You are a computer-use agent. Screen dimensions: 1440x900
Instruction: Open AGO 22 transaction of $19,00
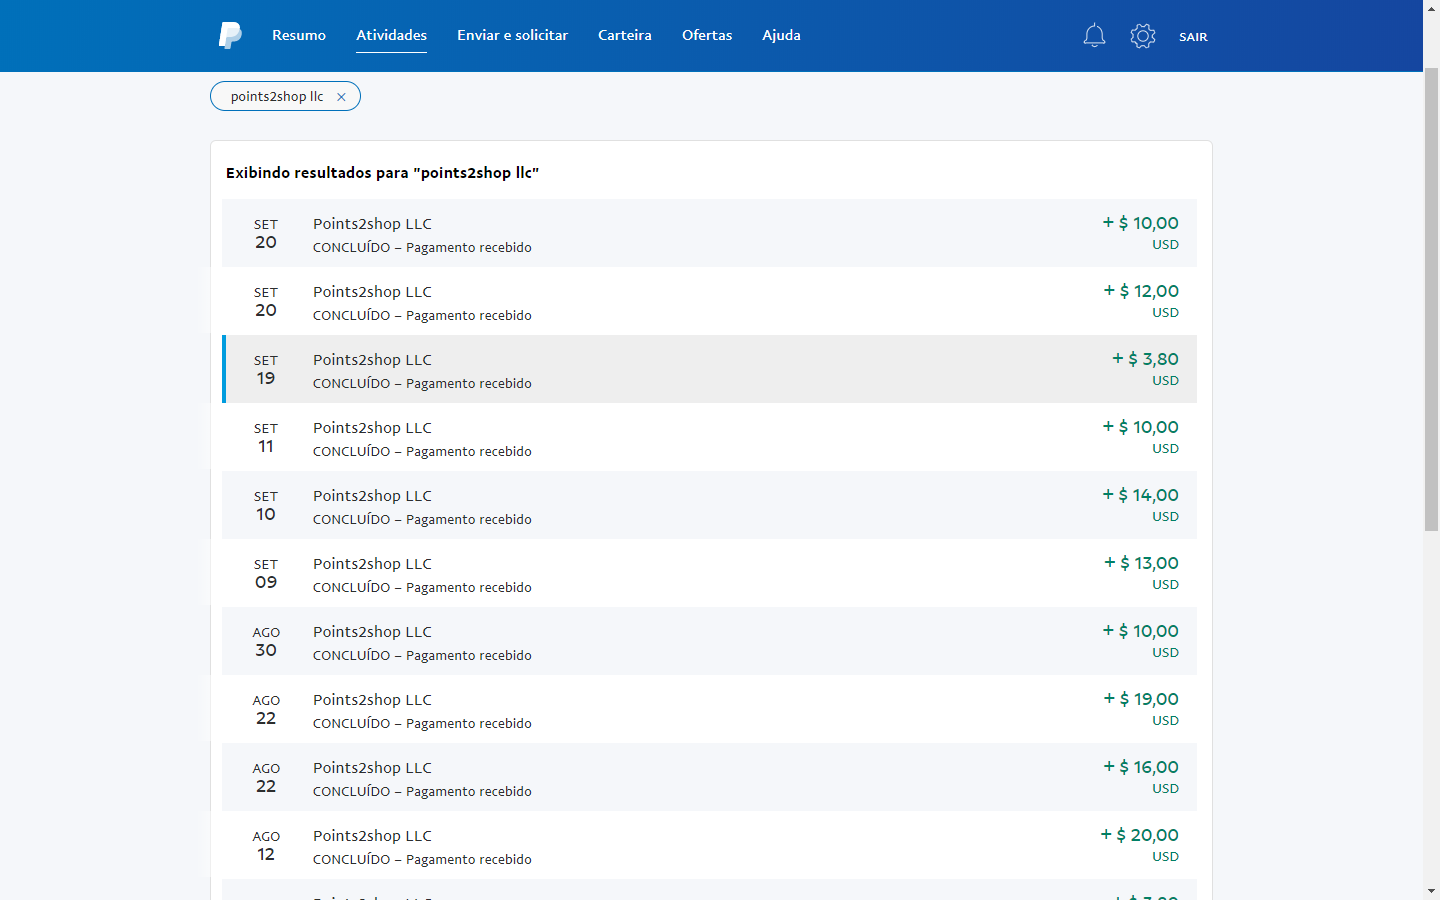(x=709, y=709)
